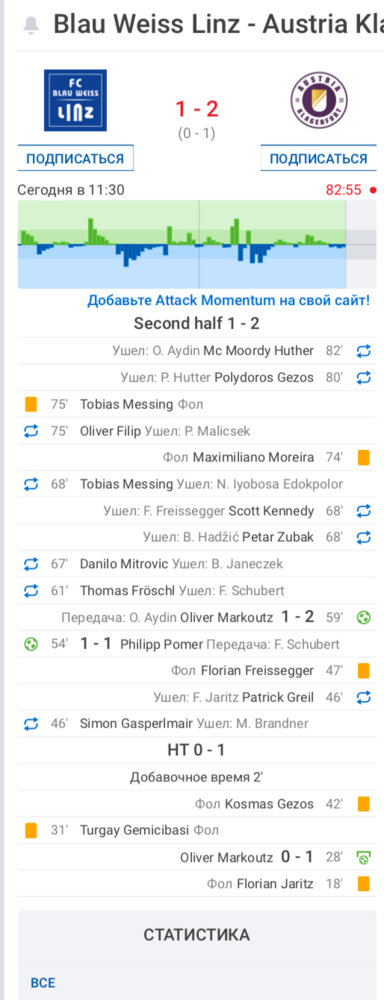Click yellow card icon for Tobias Messing
Image resolution: width=384 pixels, height=1000 pixels.
[31, 404]
